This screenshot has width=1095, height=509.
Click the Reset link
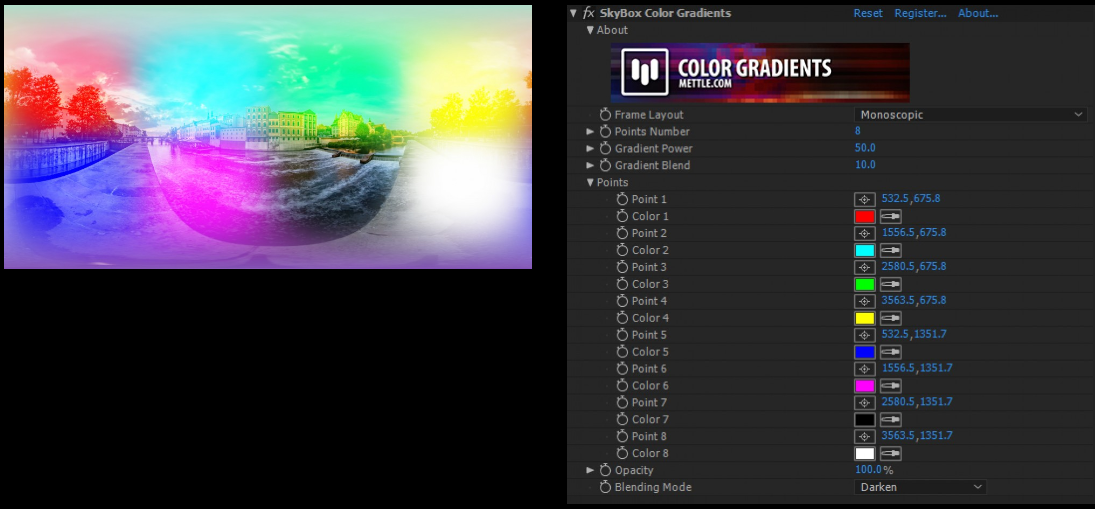click(x=868, y=13)
